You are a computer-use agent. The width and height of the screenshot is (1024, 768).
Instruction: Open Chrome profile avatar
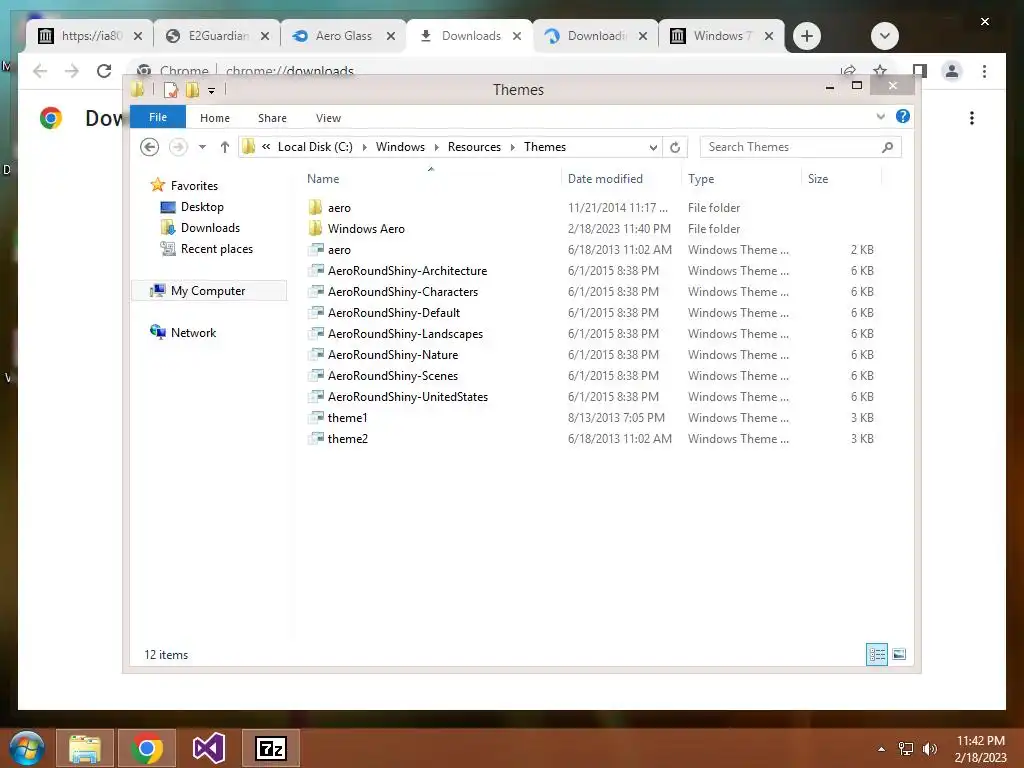click(952, 71)
